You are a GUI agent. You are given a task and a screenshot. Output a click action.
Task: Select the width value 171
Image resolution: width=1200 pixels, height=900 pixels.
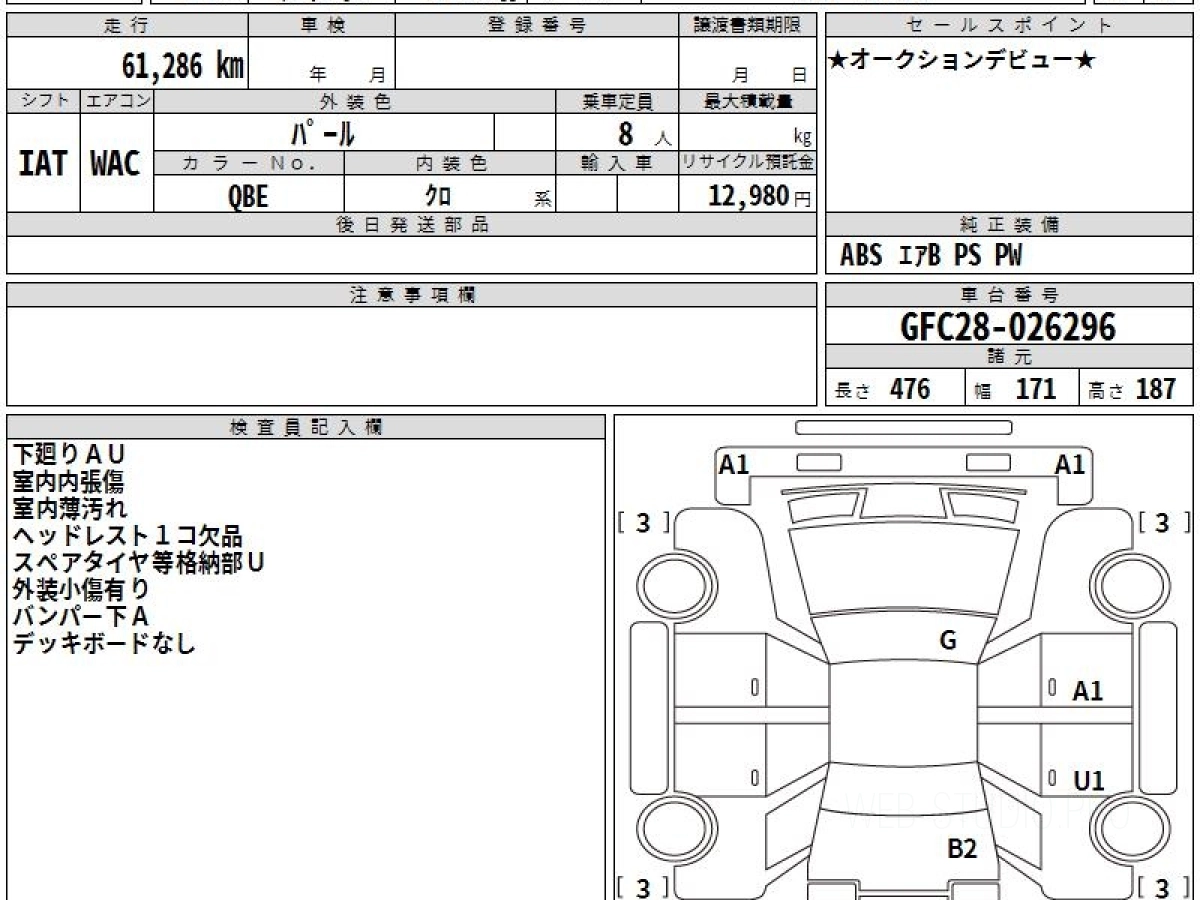click(x=1036, y=389)
